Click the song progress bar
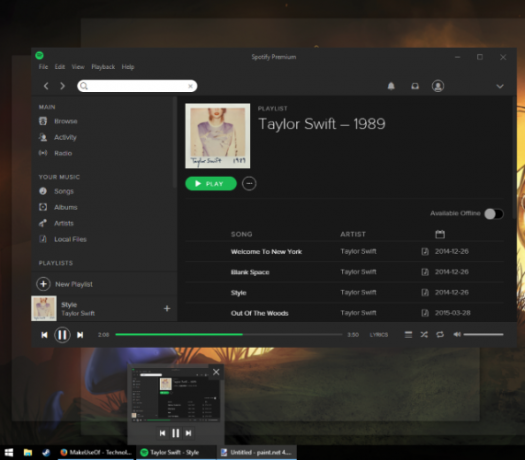 click(229, 334)
